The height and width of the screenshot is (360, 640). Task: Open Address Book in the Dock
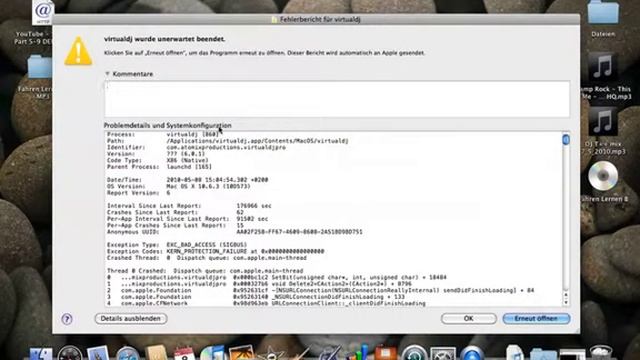pos(156,353)
